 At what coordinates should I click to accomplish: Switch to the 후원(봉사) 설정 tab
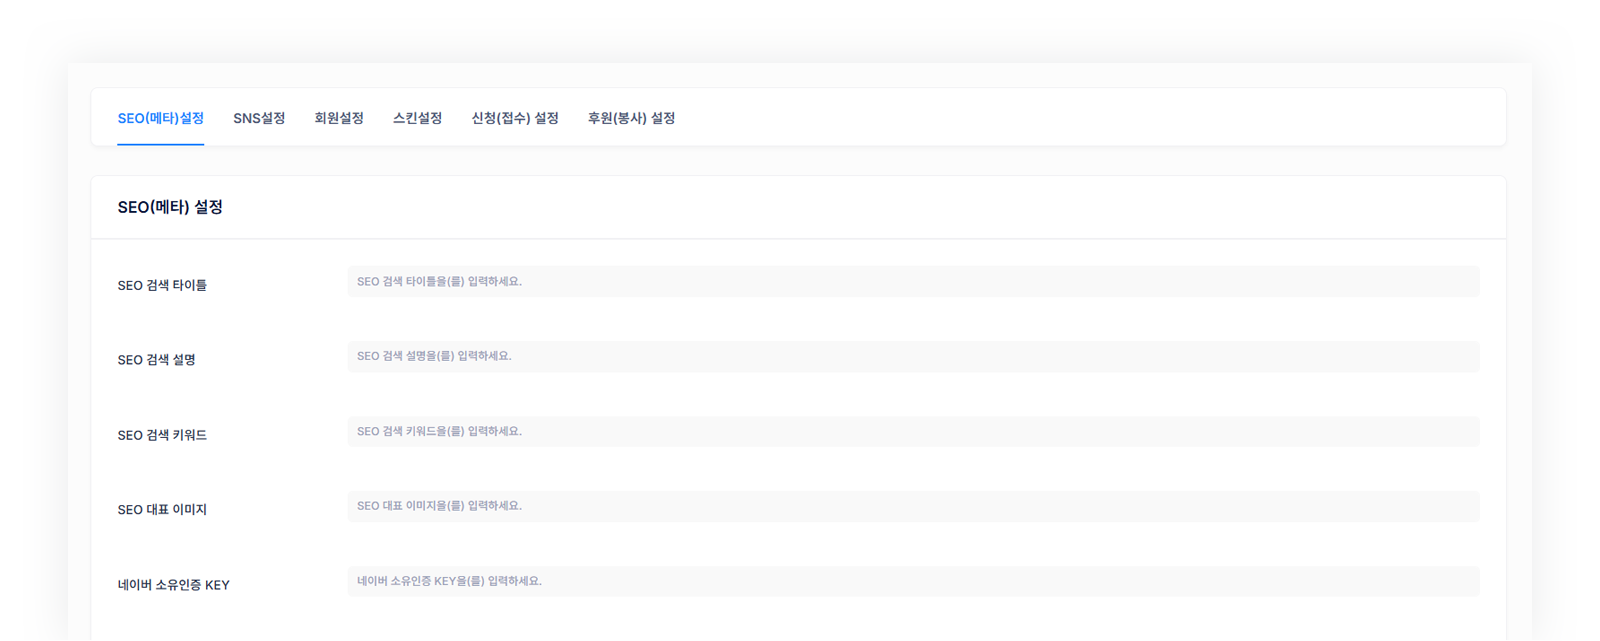coord(631,118)
